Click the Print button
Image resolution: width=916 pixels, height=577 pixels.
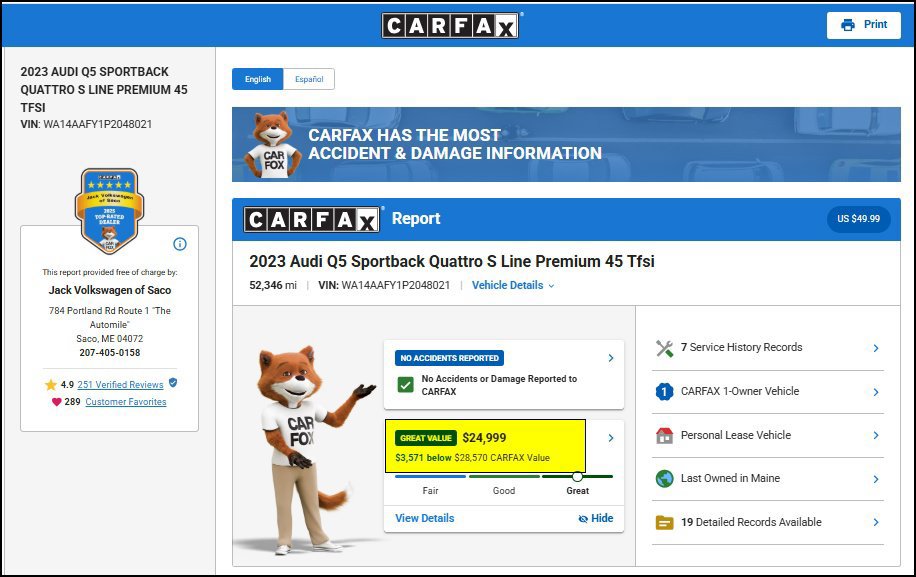tap(864, 25)
